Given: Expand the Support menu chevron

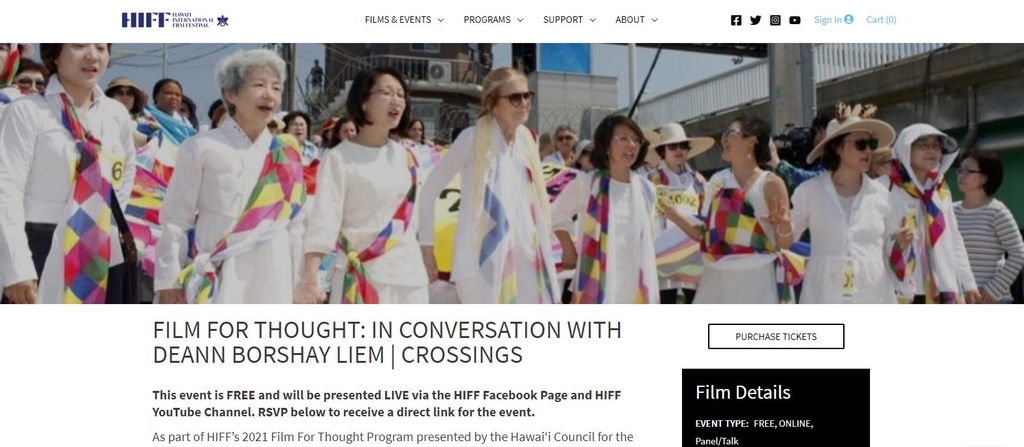Looking at the screenshot, I should [x=593, y=20].
